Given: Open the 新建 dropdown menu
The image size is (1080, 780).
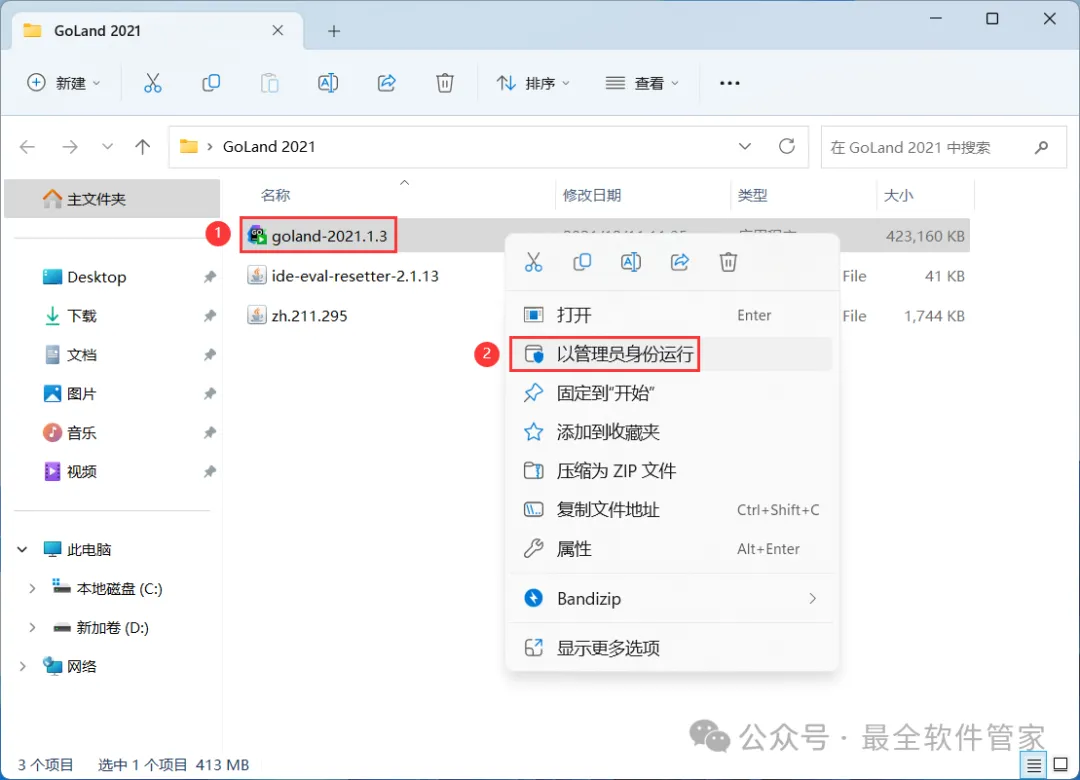Looking at the screenshot, I should [x=64, y=83].
